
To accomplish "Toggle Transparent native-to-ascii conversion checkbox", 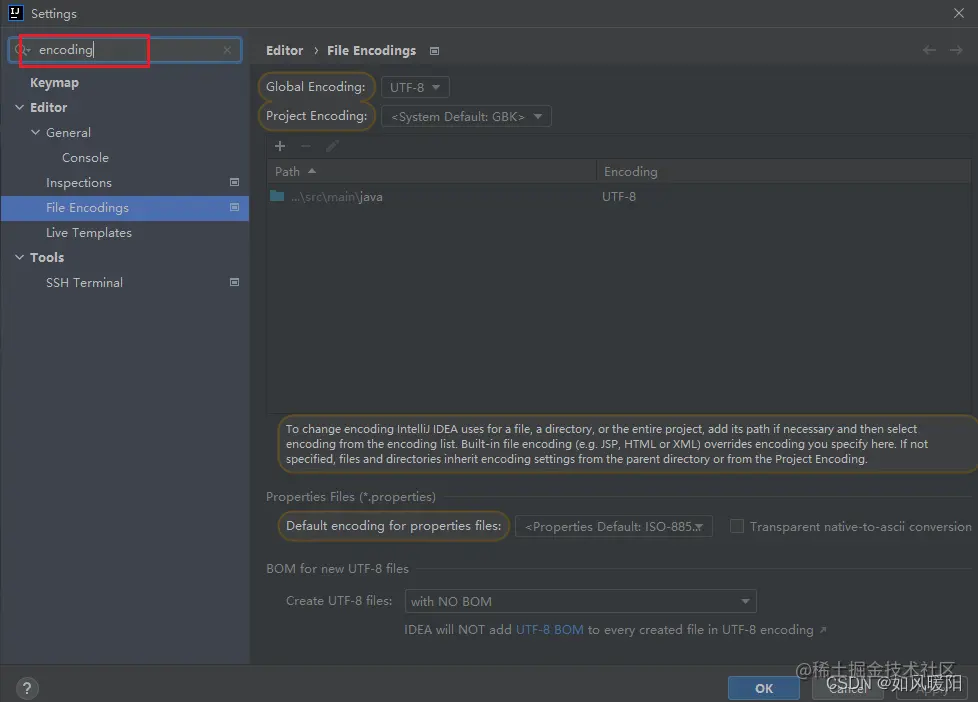I will pyautogui.click(x=737, y=526).
